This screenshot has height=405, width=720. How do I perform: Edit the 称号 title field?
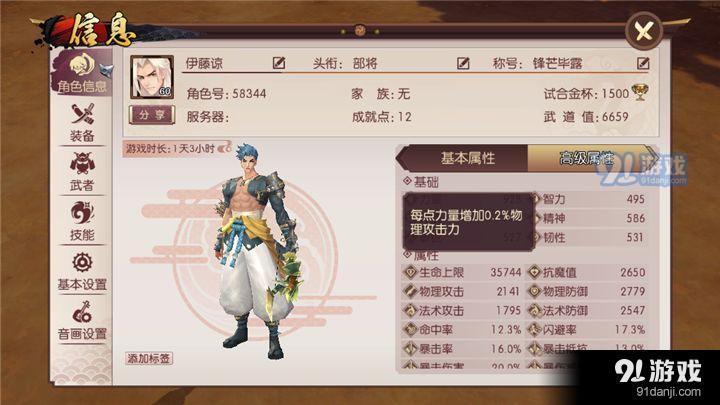point(643,63)
